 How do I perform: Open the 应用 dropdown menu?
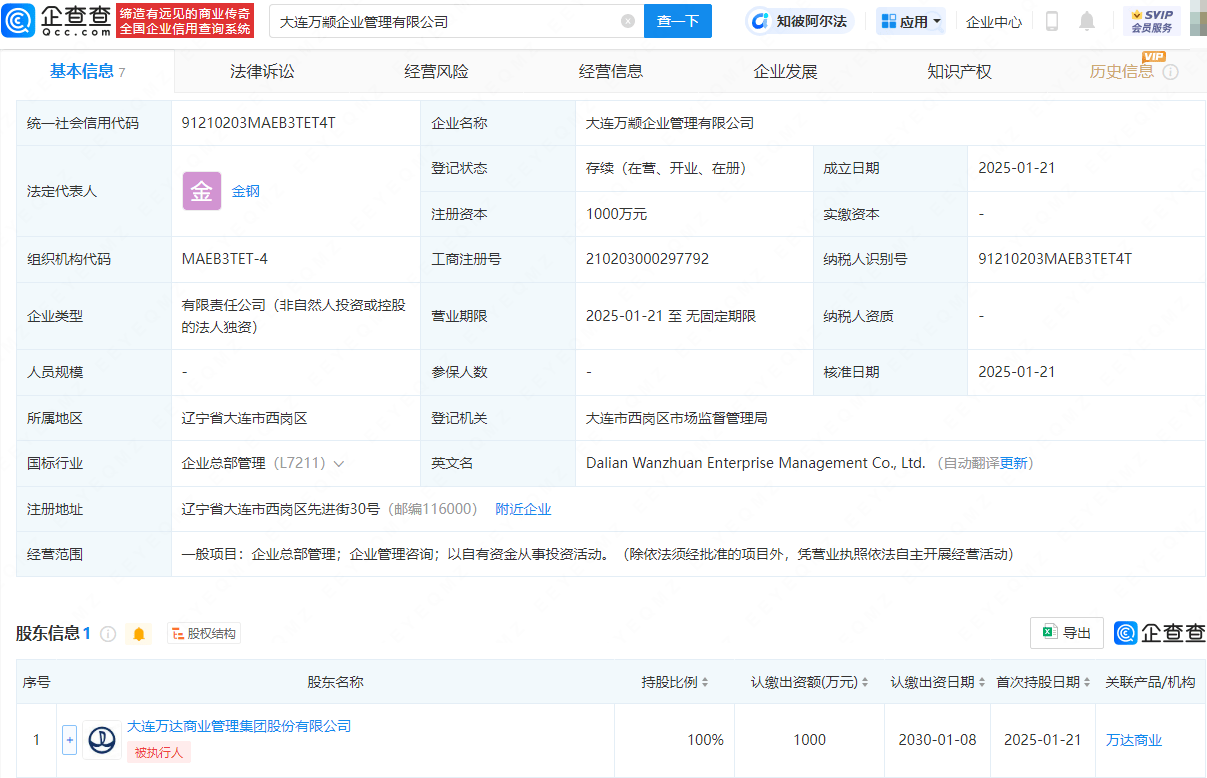(911, 21)
